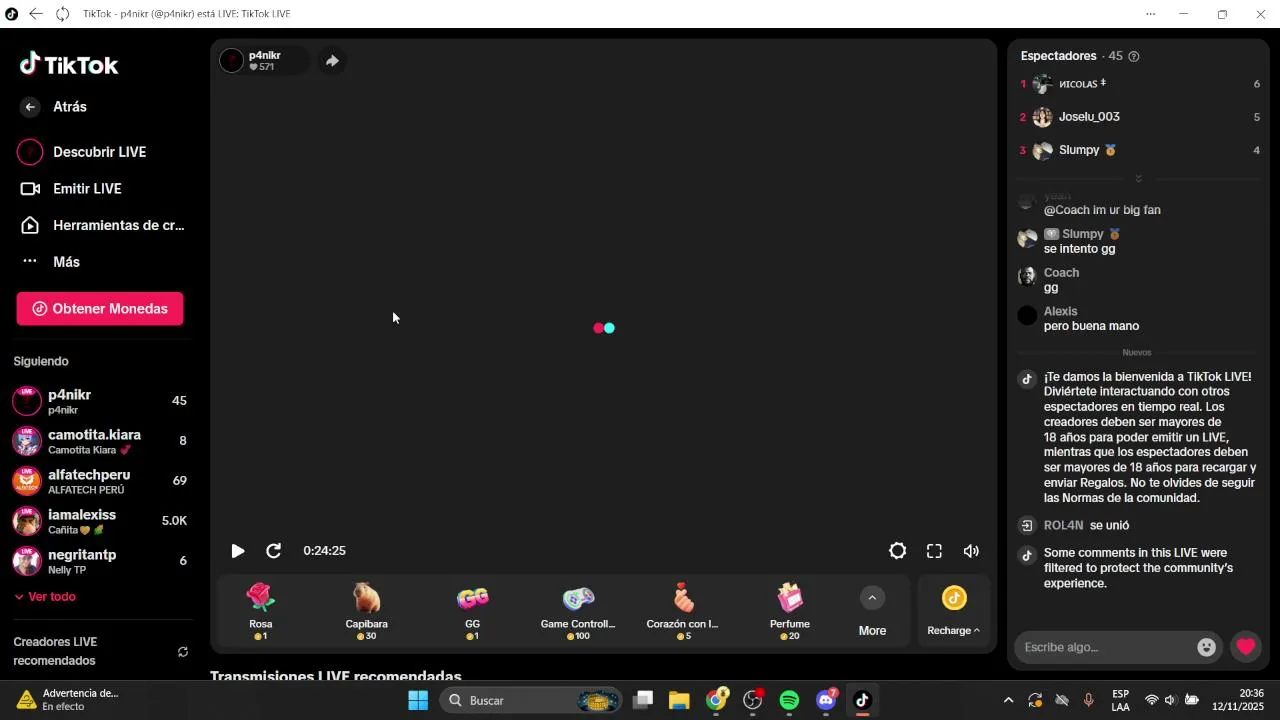Viewport: 1280px width, 720px height.
Task: Send a Perfume gift
Action: pos(790,611)
